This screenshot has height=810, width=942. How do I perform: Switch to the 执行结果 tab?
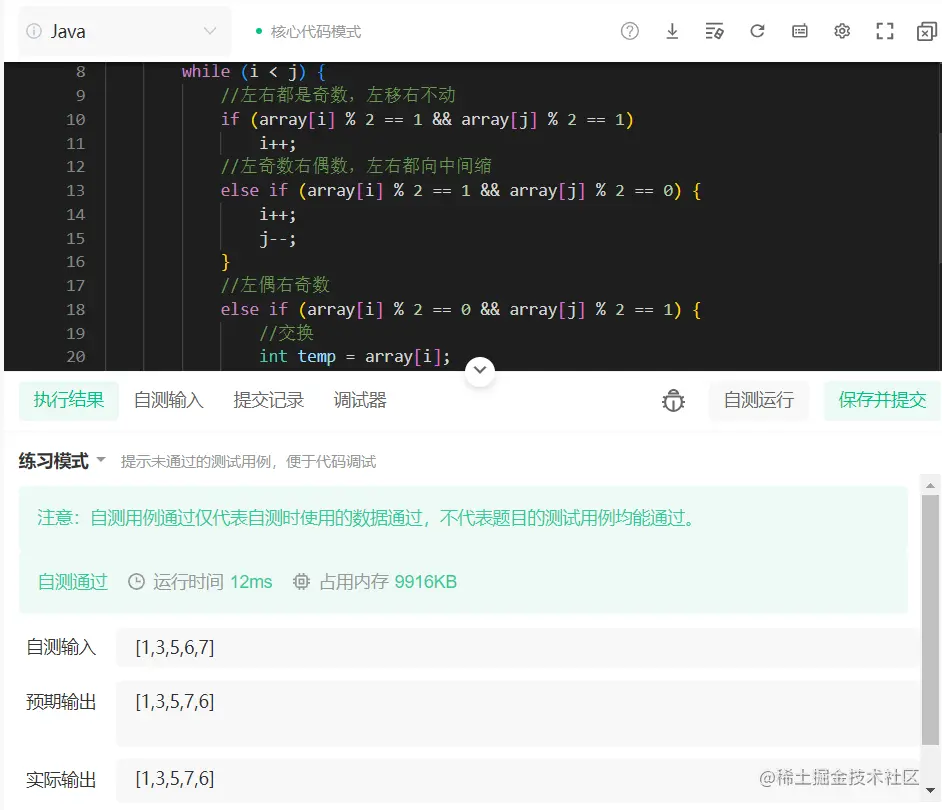68,400
